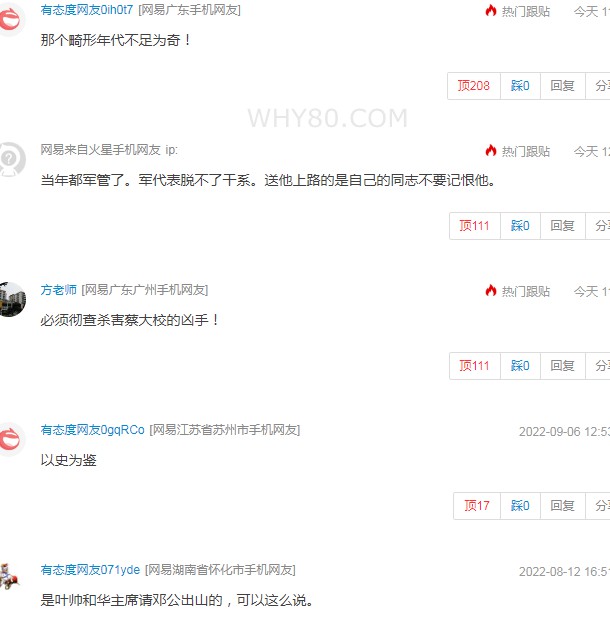Click flame icon on the first comment
The height and width of the screenshot is (620, 610).
tap(491, 11)
